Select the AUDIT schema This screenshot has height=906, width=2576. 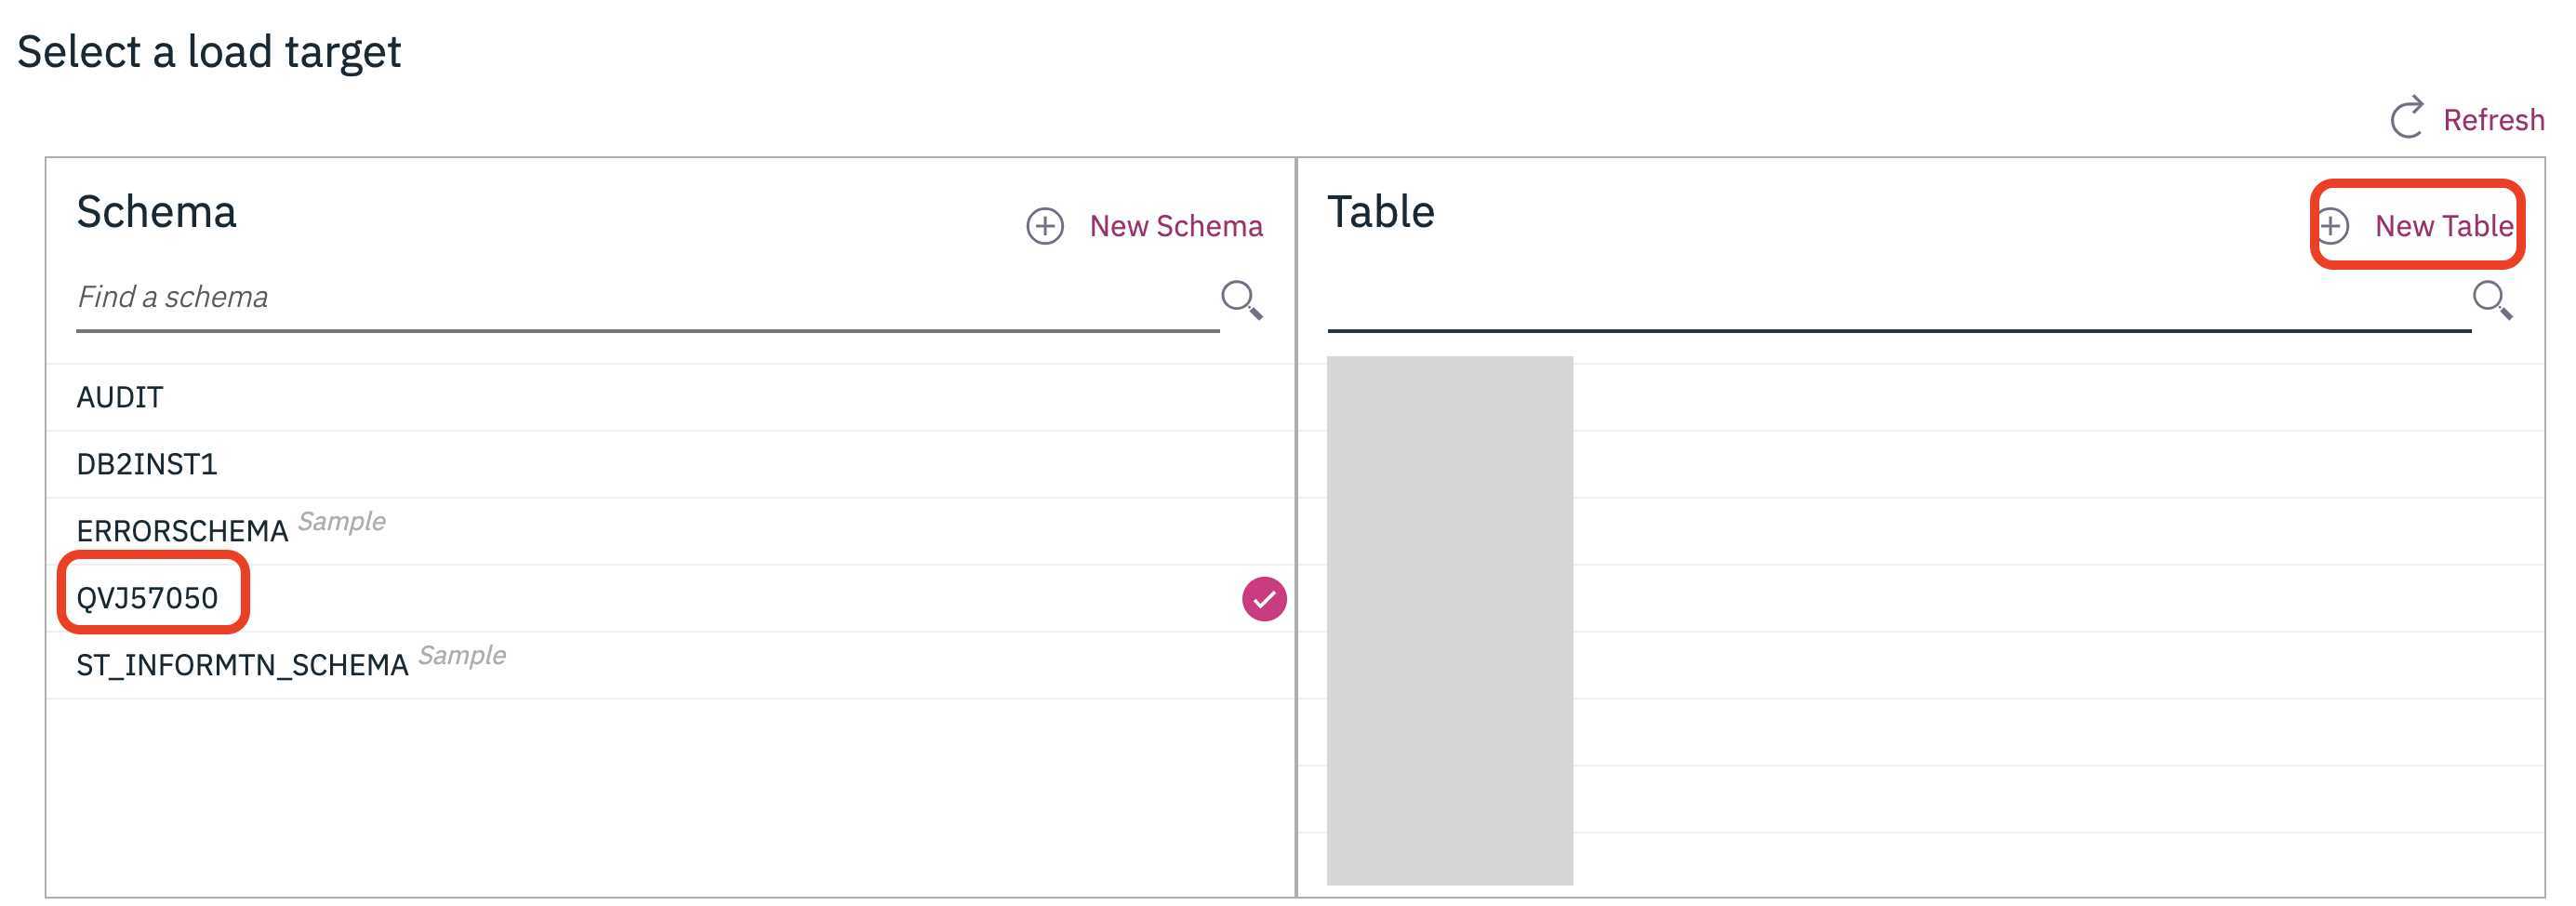[120, 397]
